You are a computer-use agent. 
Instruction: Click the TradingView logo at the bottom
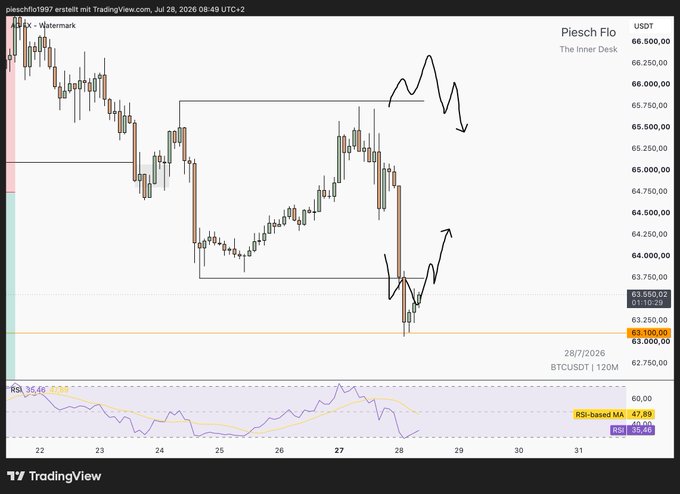[54, 476]
